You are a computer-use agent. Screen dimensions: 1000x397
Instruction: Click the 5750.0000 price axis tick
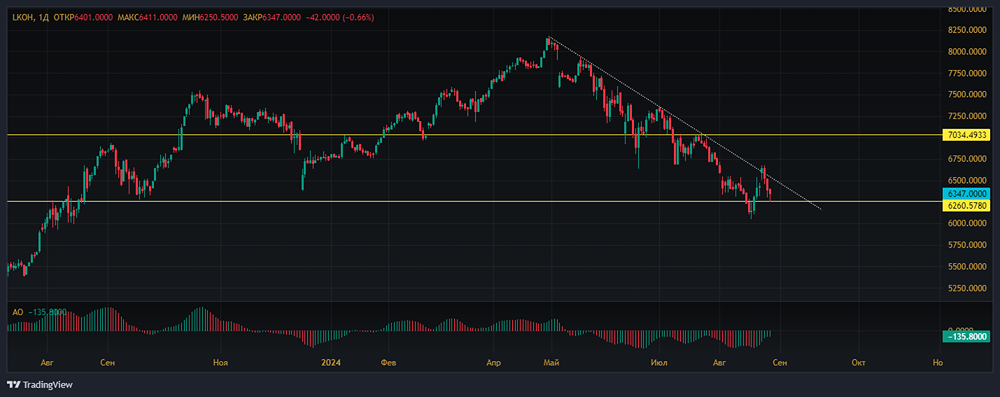click(967, 245)
